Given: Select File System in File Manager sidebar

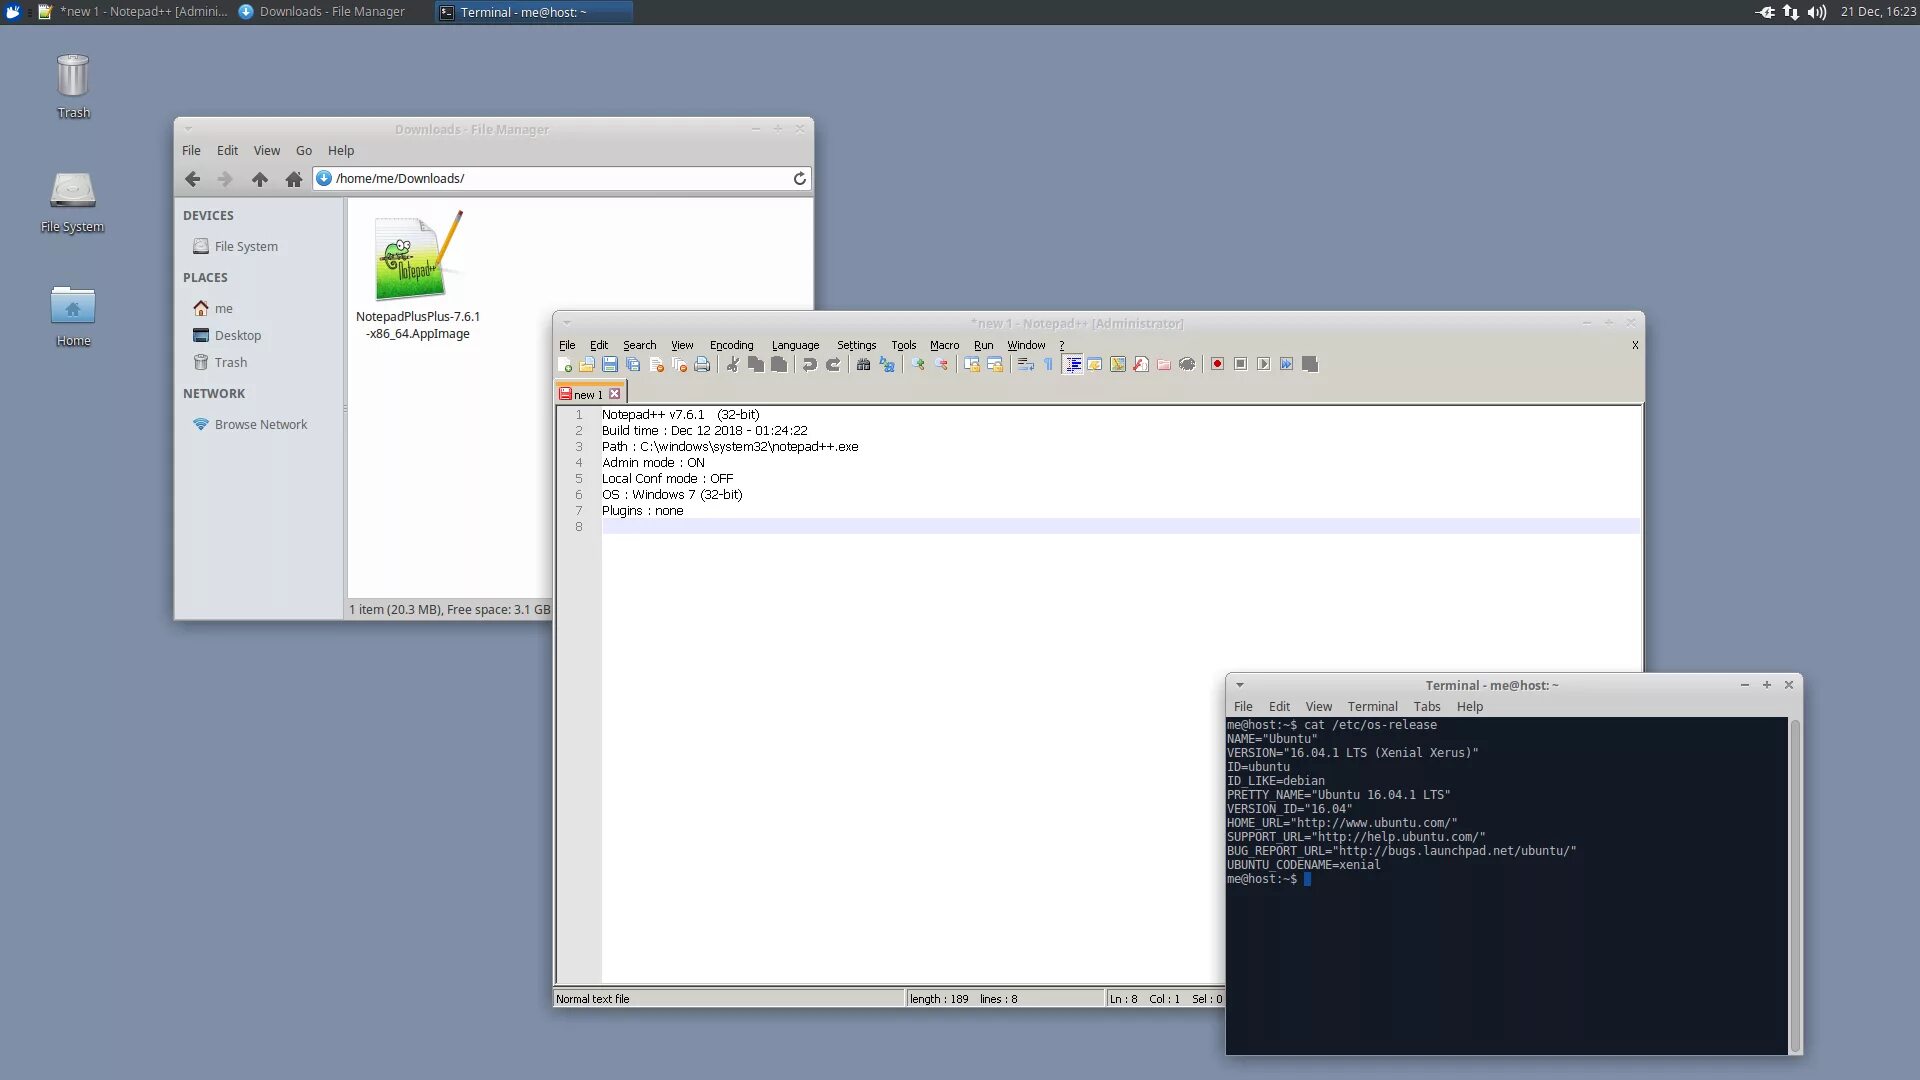Looking at the screenshot, I should coord(236,247).
